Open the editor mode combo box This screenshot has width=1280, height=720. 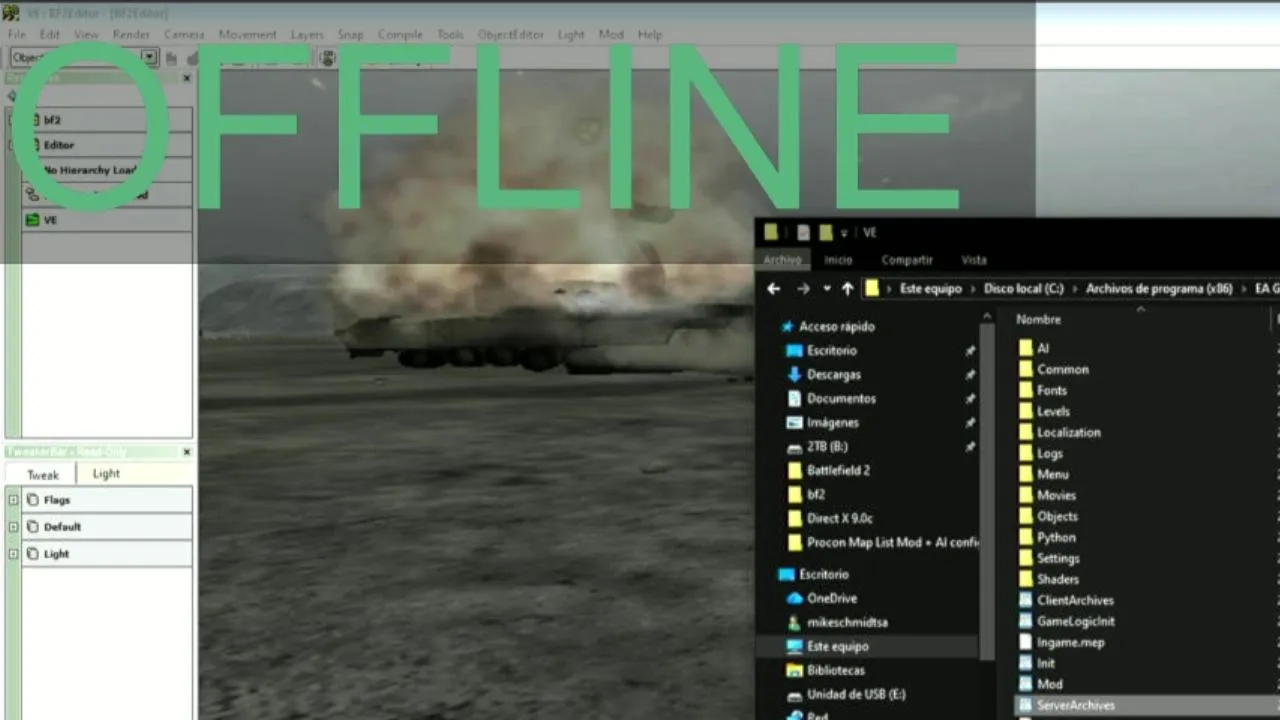pyautogui.click(x=84, y=58)
